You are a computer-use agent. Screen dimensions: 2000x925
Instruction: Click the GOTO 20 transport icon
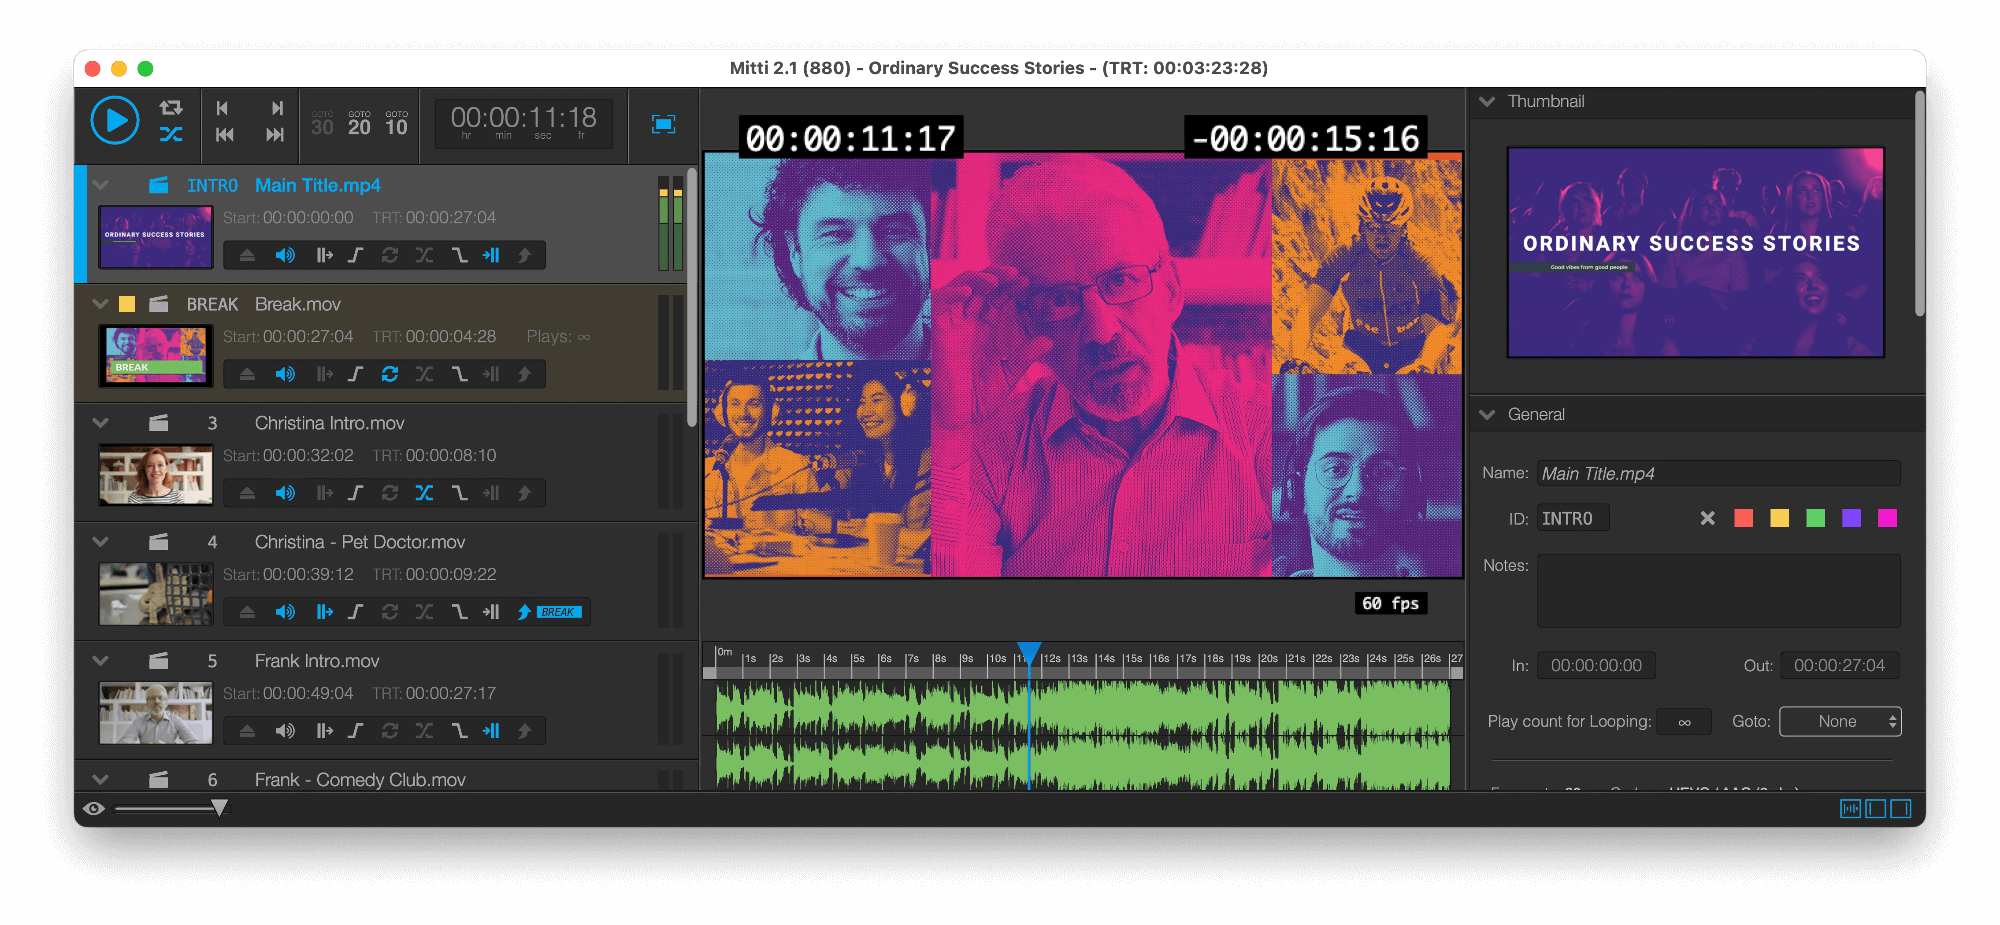point(359,122)
